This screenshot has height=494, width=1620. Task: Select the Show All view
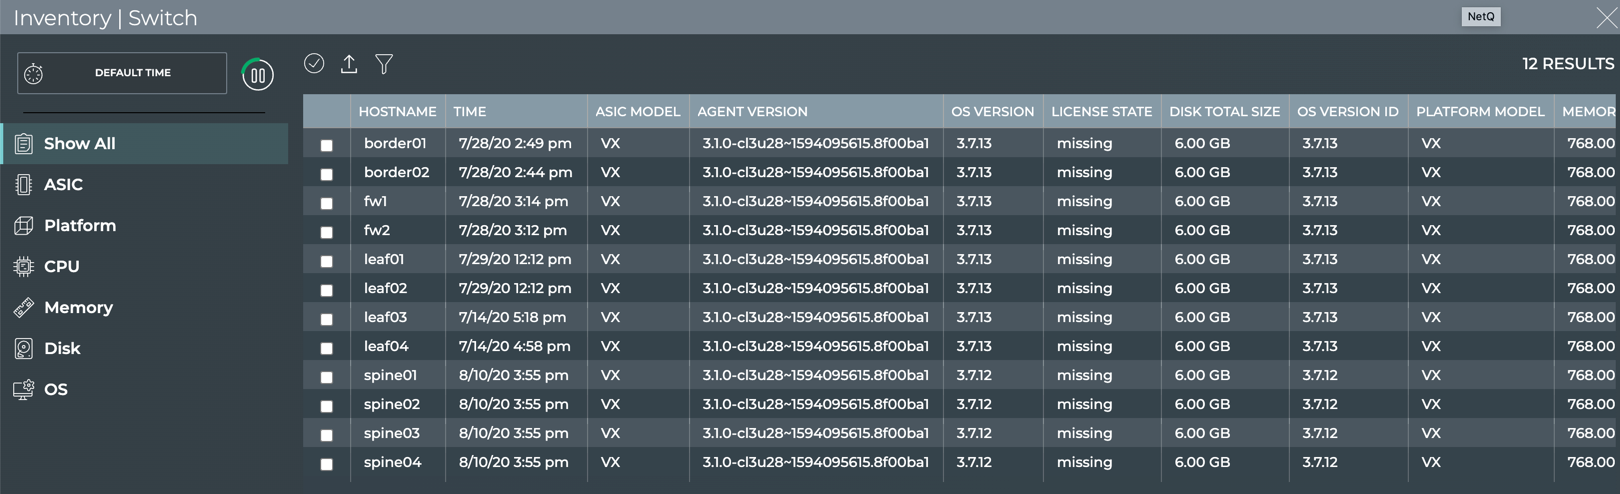point(80,143)
